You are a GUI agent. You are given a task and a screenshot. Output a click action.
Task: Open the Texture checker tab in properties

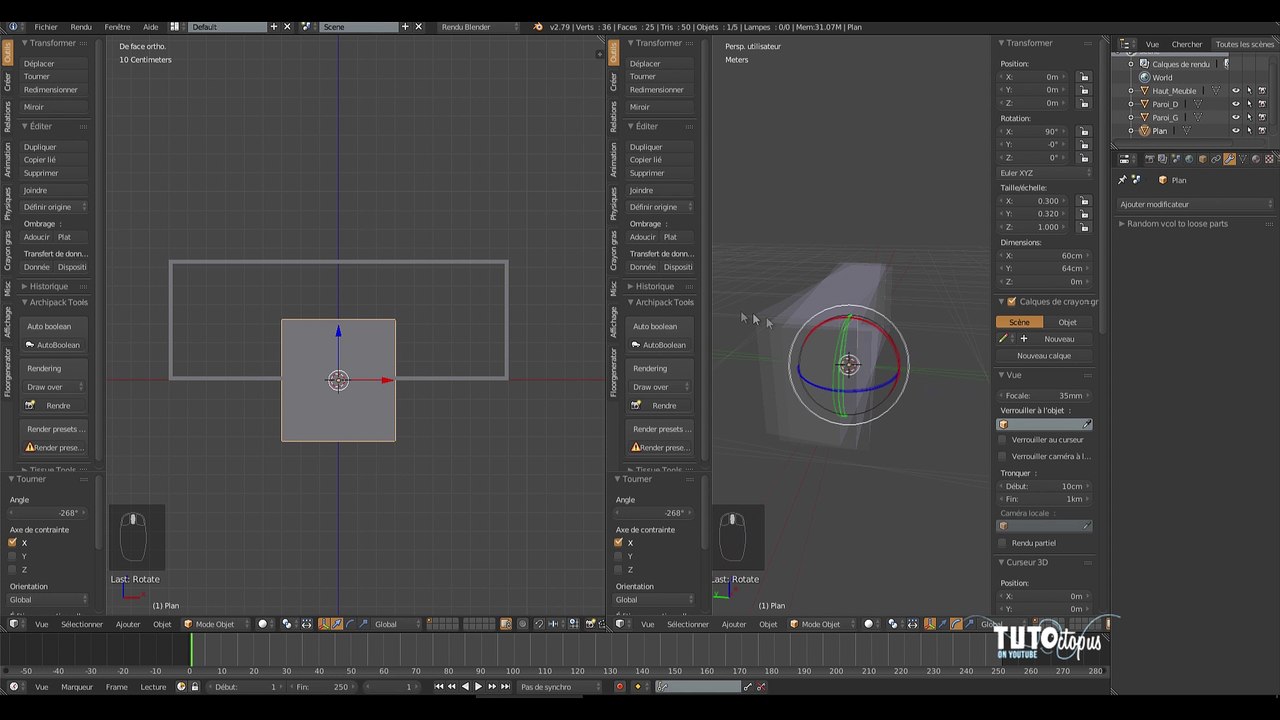pyautogui.click(x=1269, y=159)
